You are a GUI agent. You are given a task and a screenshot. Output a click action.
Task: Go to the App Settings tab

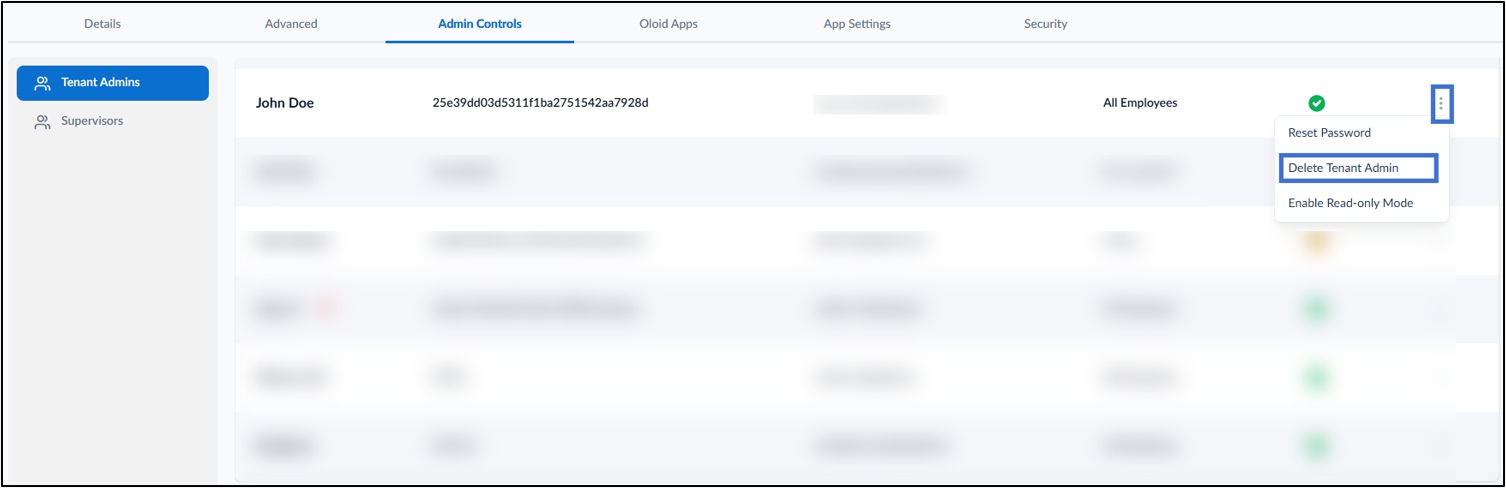click(857, 23)
